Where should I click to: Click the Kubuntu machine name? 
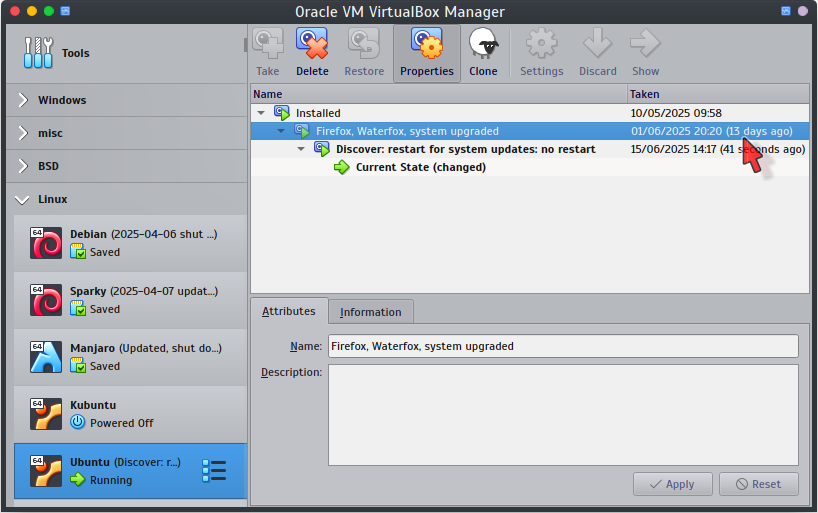coord(93,405)
